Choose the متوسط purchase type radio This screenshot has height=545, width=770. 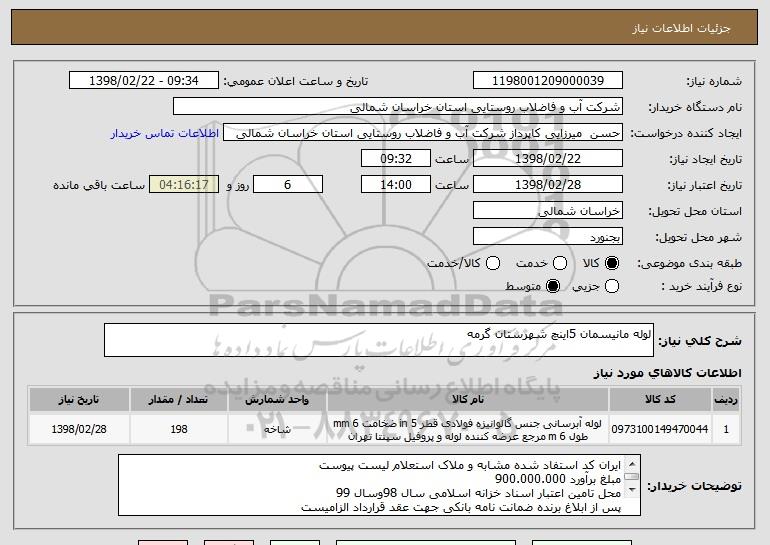pos(553,286)
